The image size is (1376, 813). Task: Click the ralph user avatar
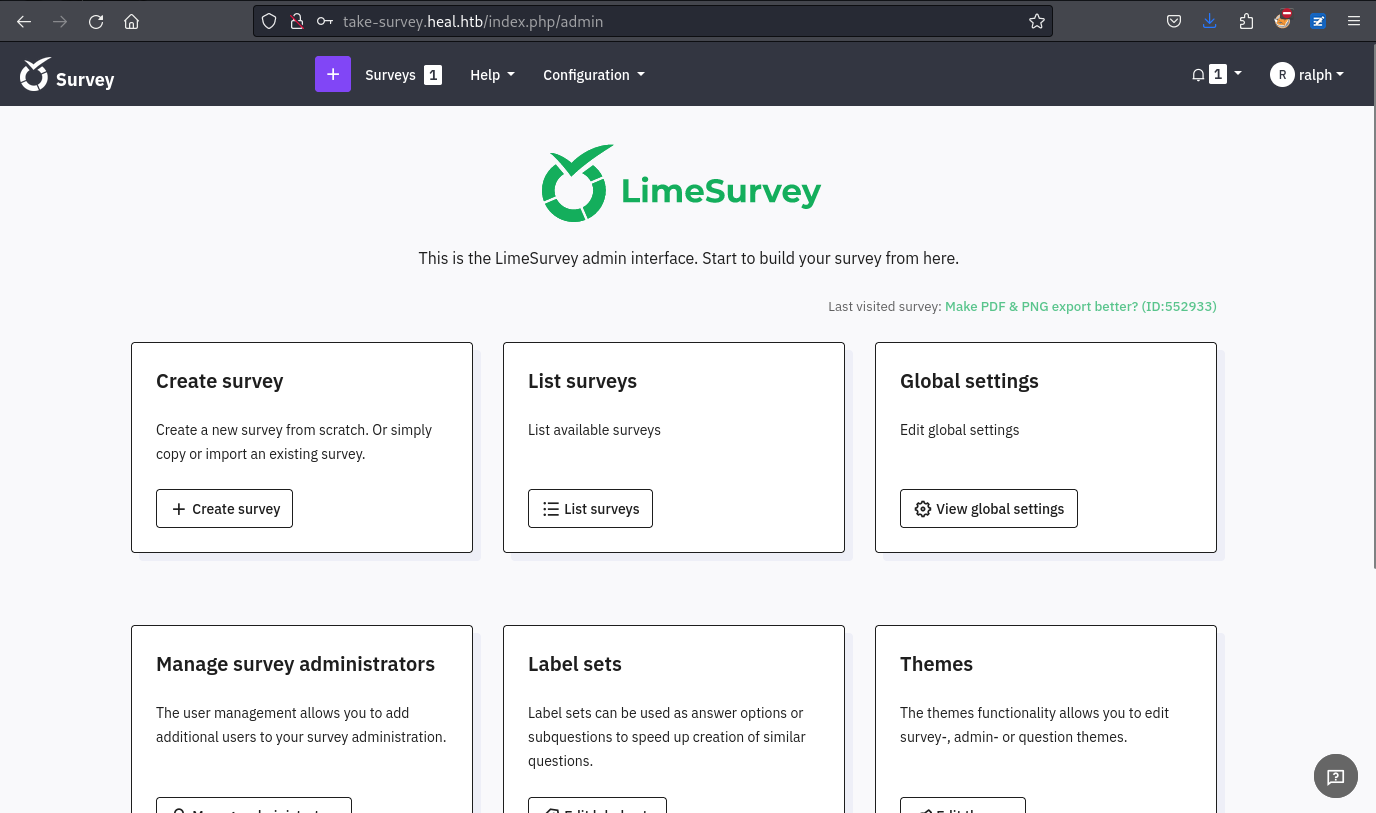tap(1282, 75)
